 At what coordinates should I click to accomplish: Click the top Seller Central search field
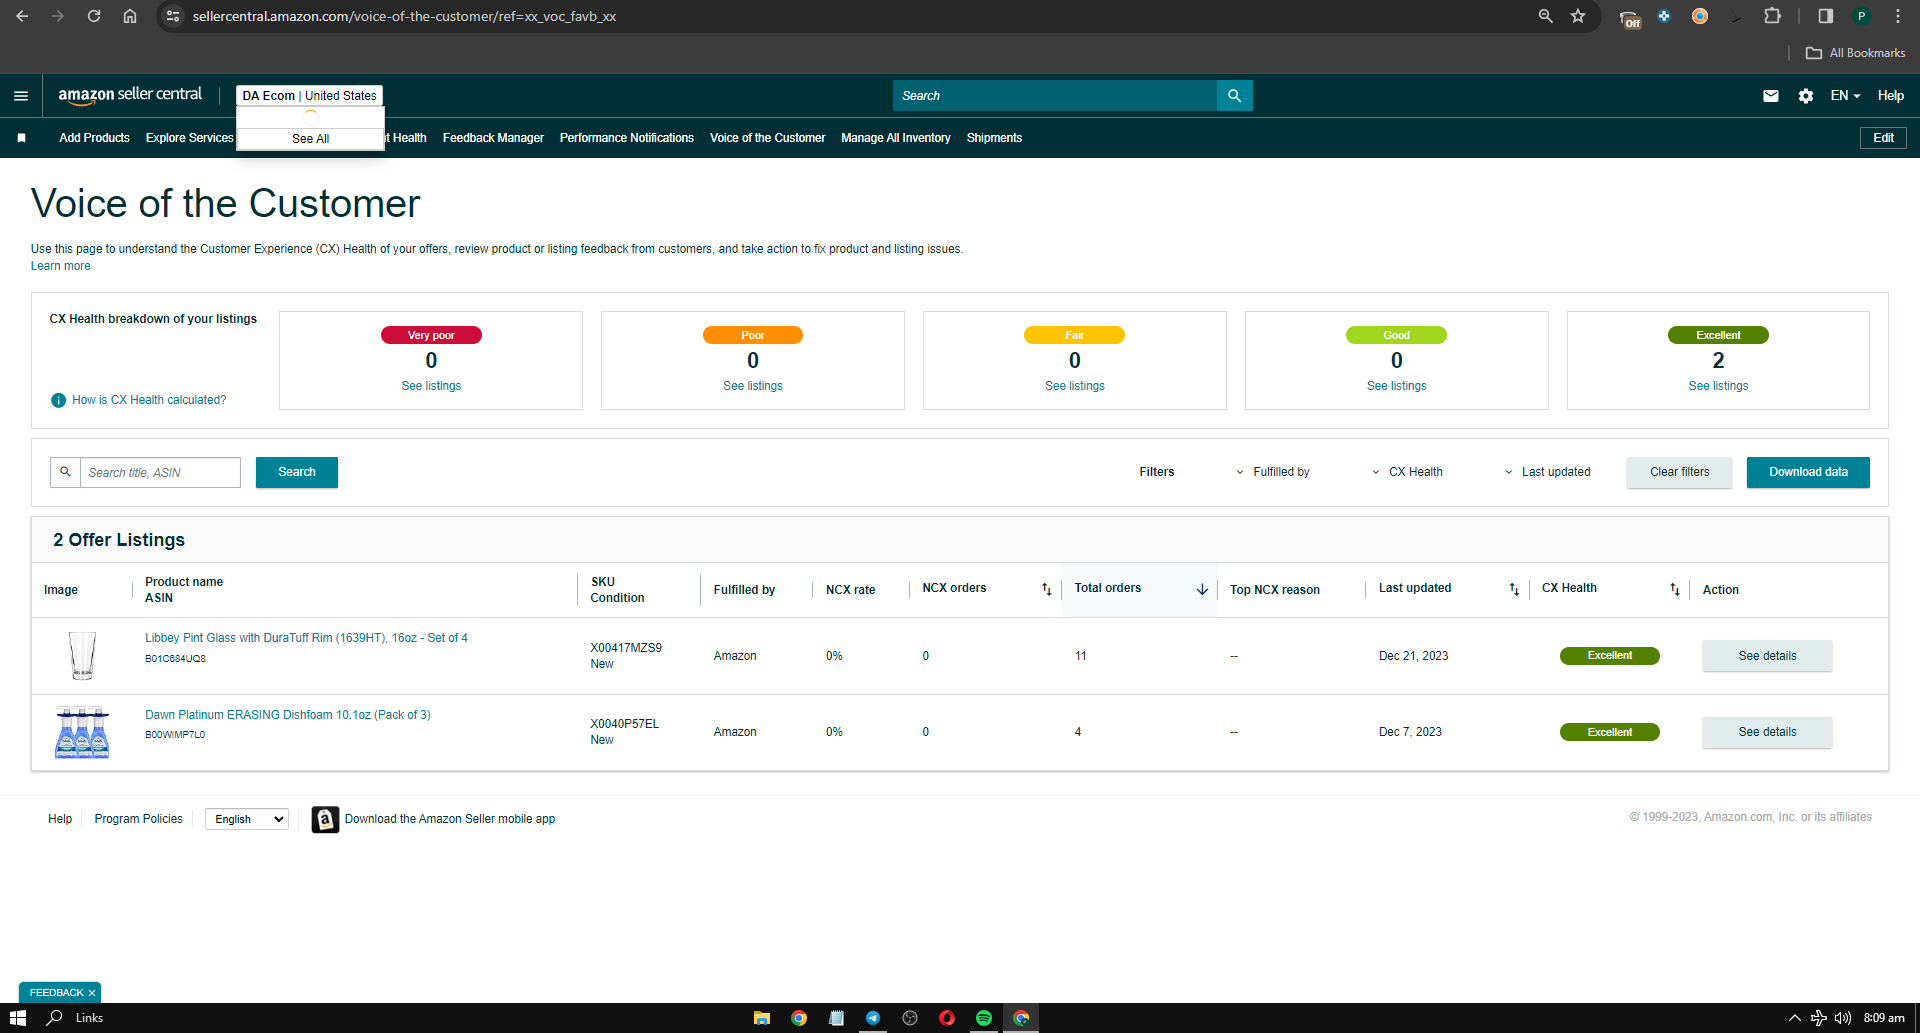pyautogui.click(x=1055, y=96)
